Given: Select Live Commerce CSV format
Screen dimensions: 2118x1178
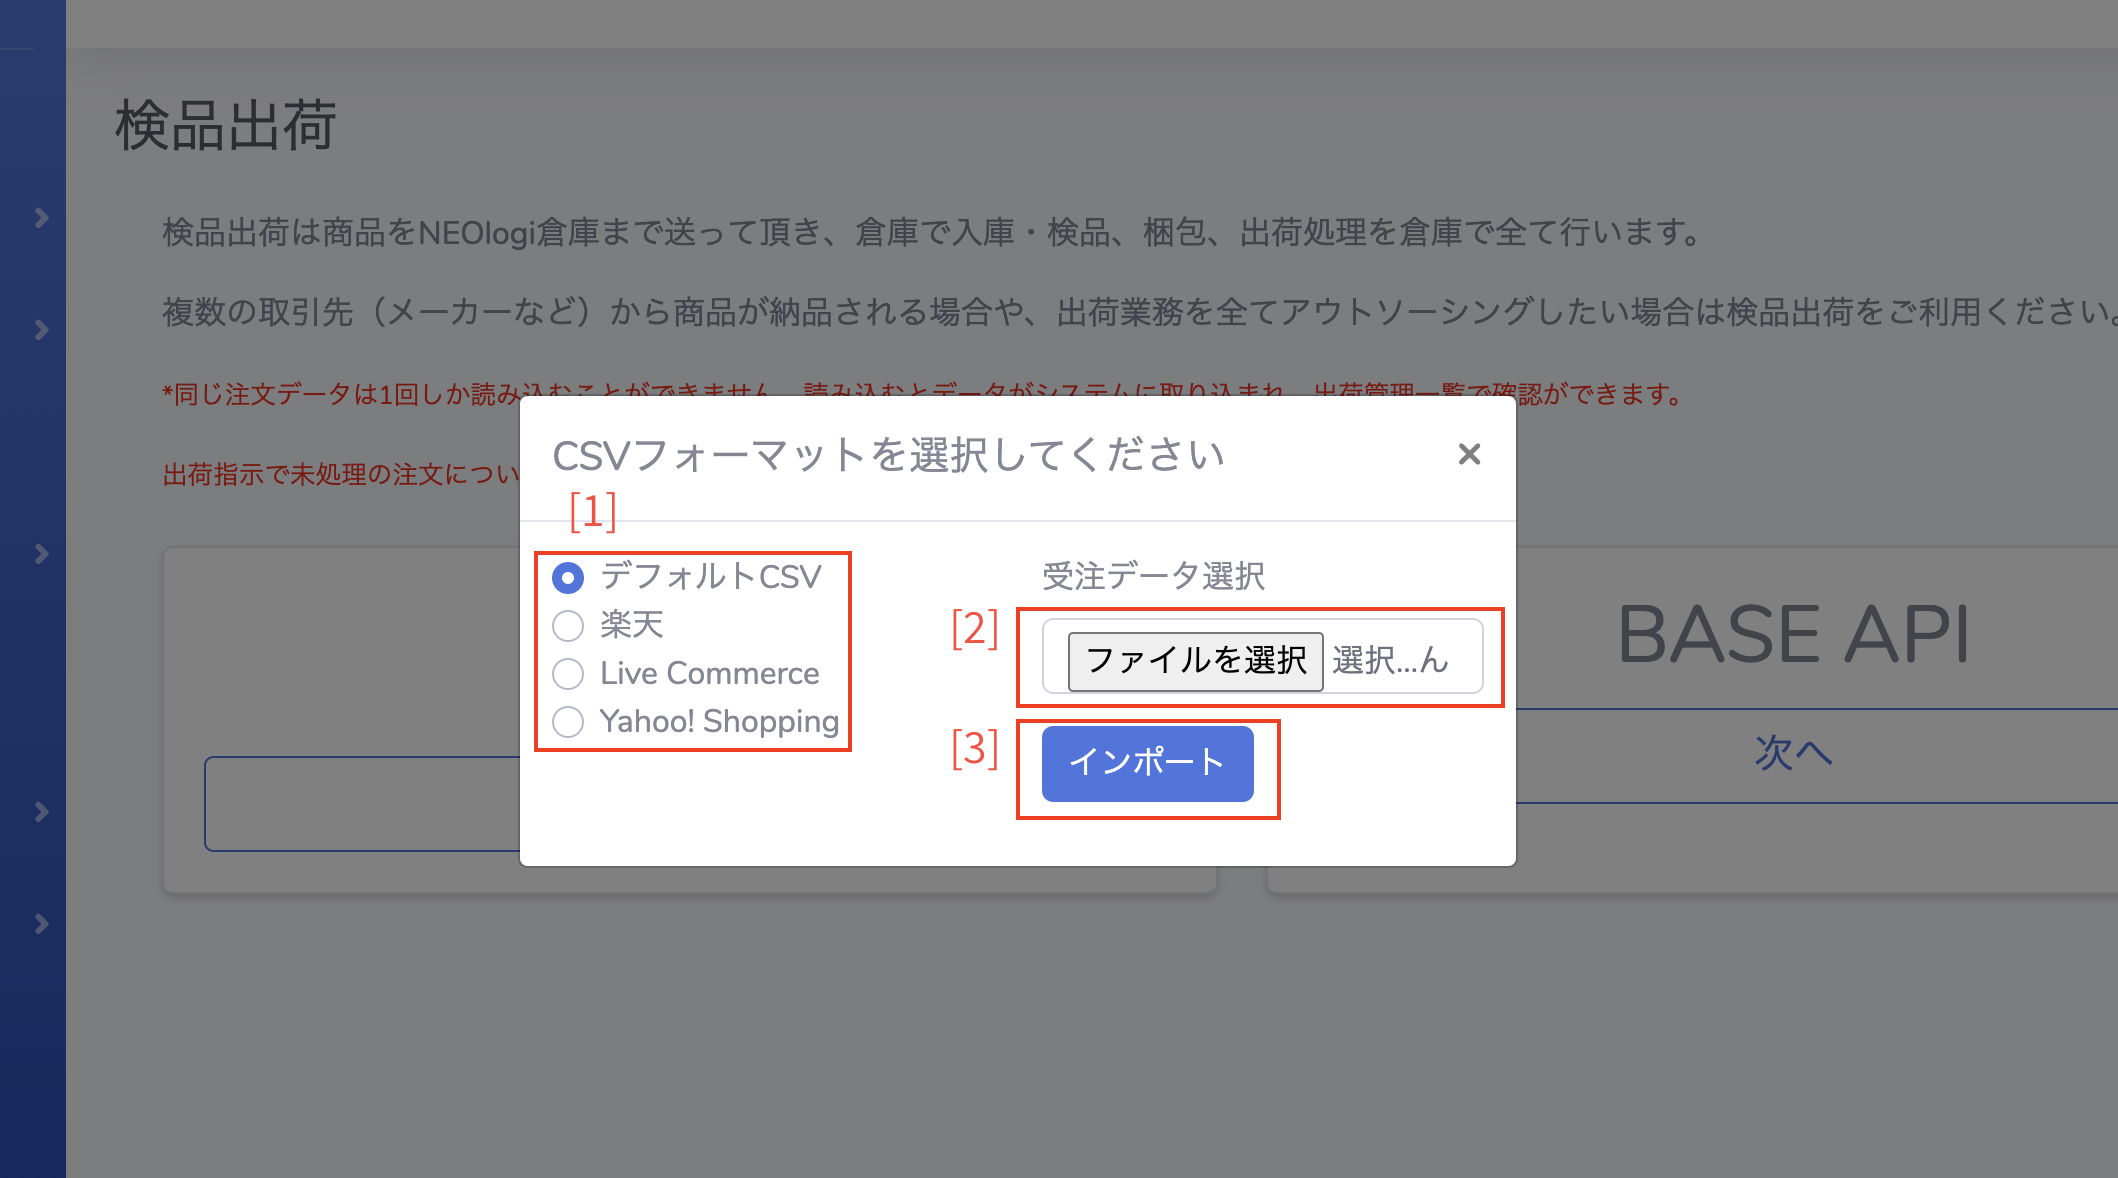Looking at the screenshot, I should tap(568, 673).
